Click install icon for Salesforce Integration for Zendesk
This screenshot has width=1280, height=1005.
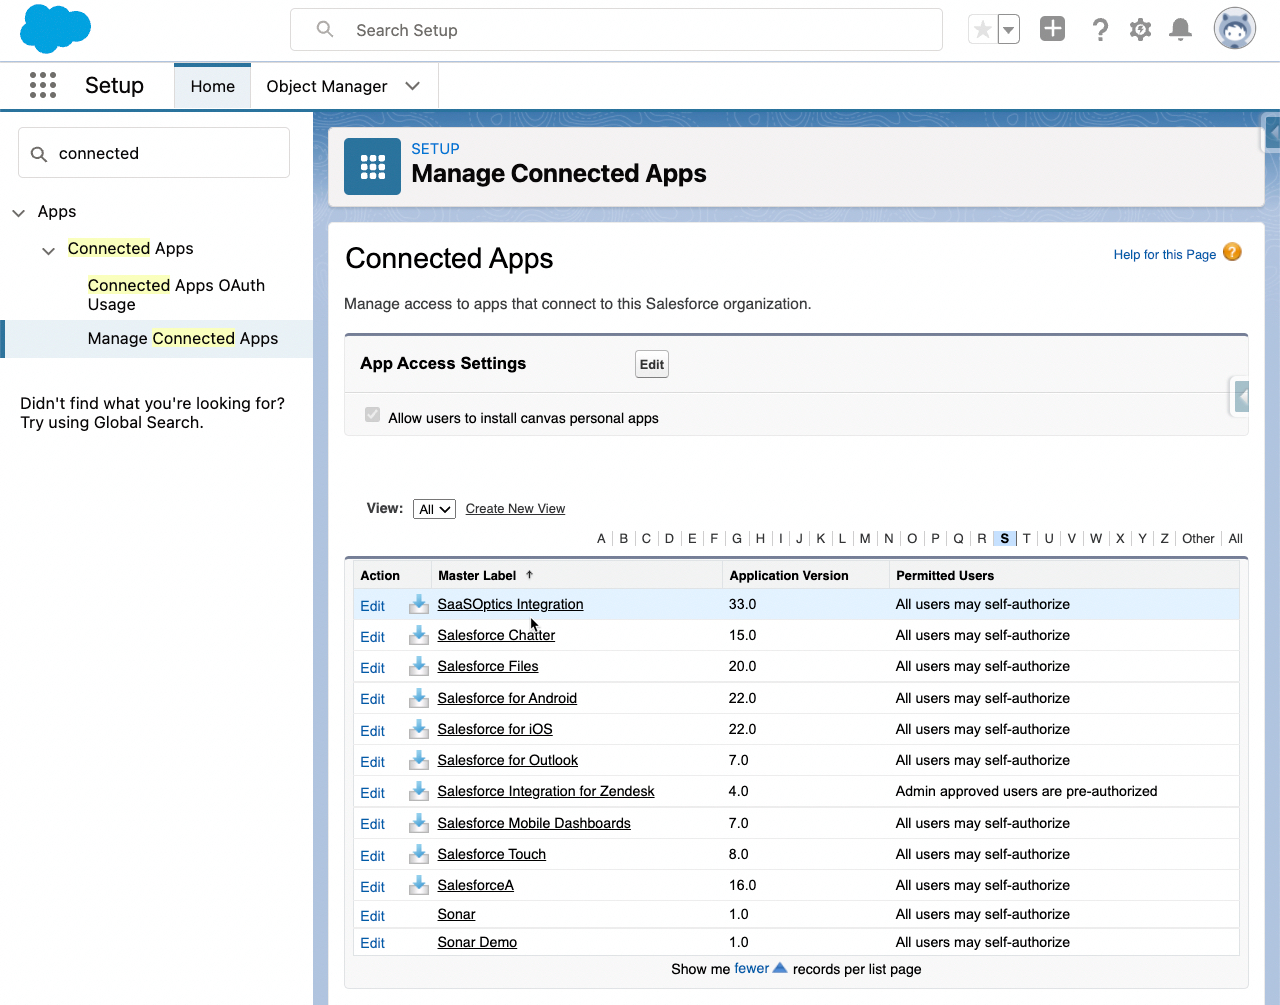coord(419,791)
